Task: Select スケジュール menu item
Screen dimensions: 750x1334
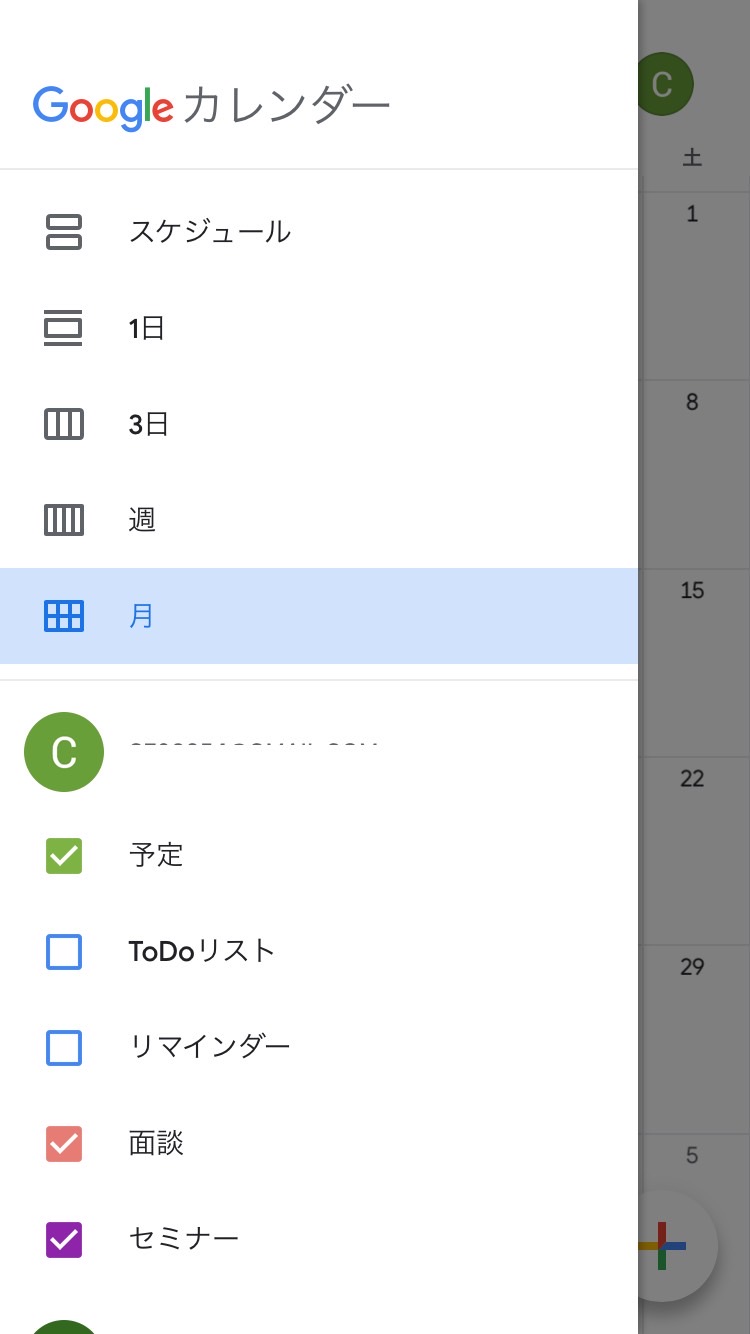Action: pos(210,232)
